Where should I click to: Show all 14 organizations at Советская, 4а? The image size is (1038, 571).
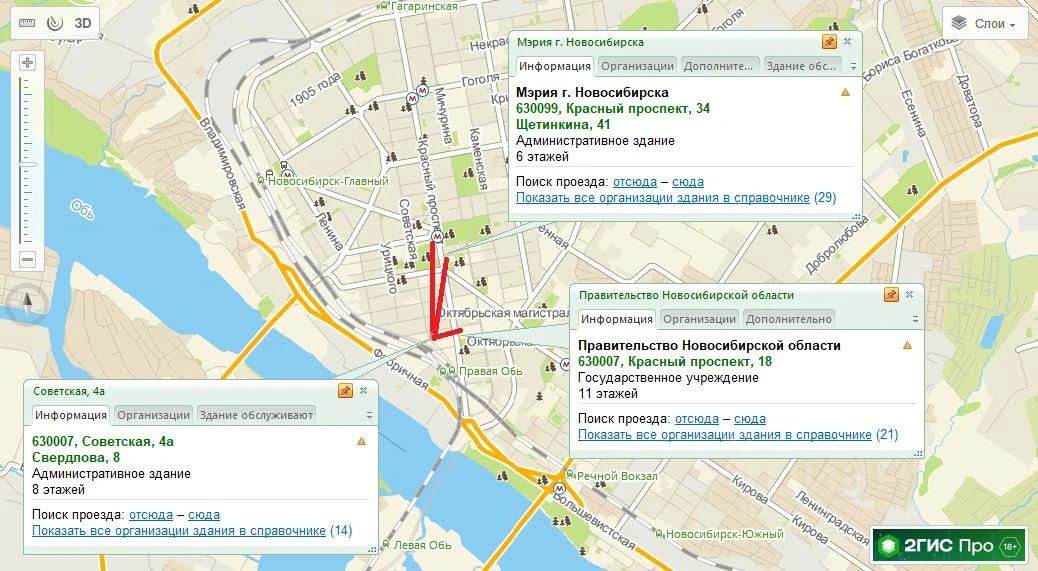[x=179, y=530]
